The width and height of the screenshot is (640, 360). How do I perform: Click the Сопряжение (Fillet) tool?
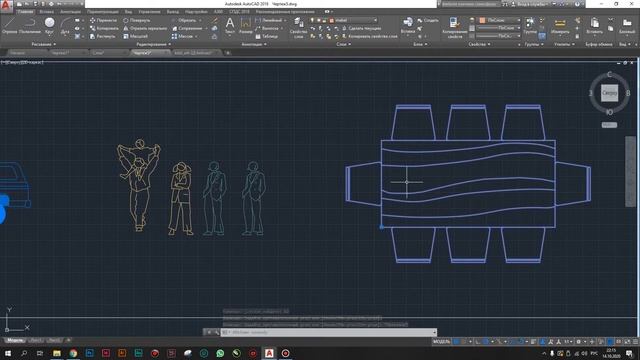(187, 28)
